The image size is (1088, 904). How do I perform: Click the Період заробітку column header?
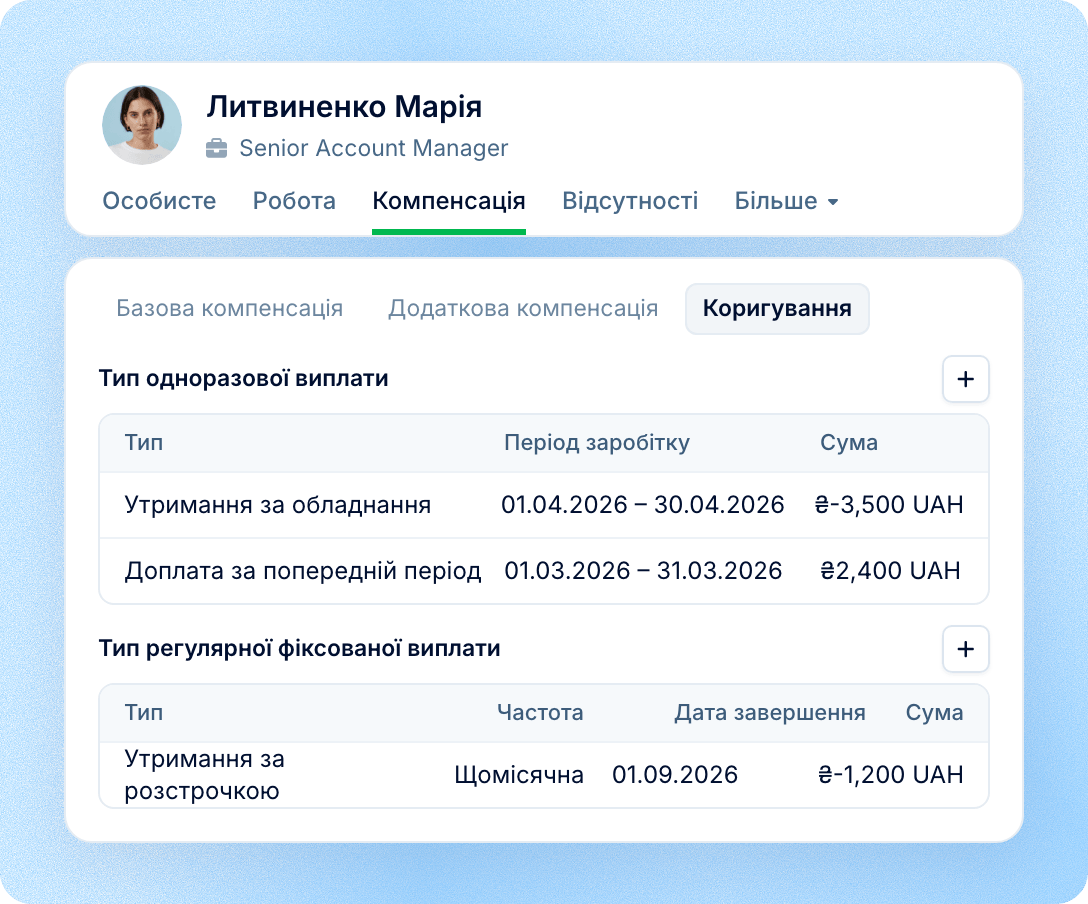pos(597,443)
